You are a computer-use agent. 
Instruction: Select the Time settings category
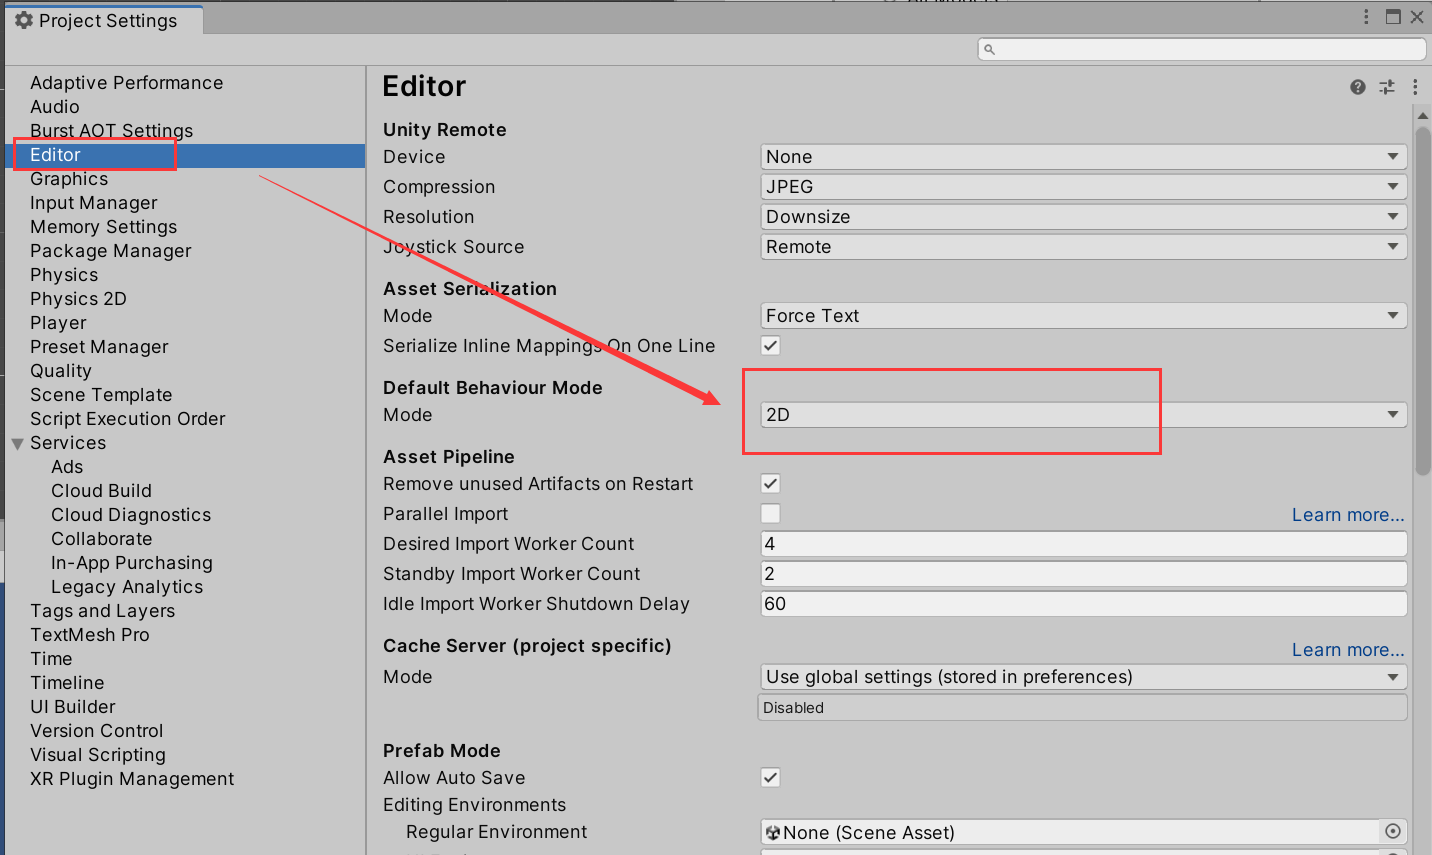pyautogui.click(x=51, y=659)
